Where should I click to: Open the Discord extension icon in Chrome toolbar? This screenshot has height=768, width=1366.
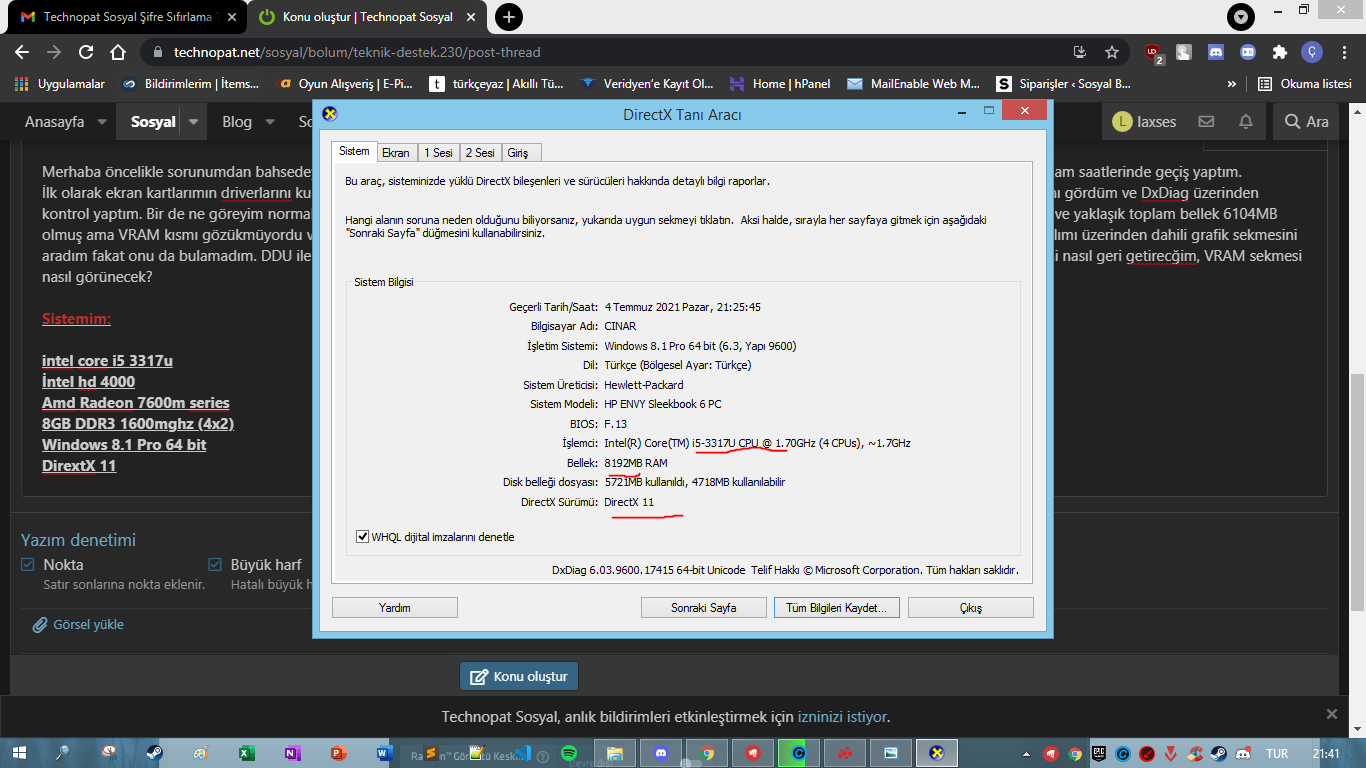(x=1216, y=52)
